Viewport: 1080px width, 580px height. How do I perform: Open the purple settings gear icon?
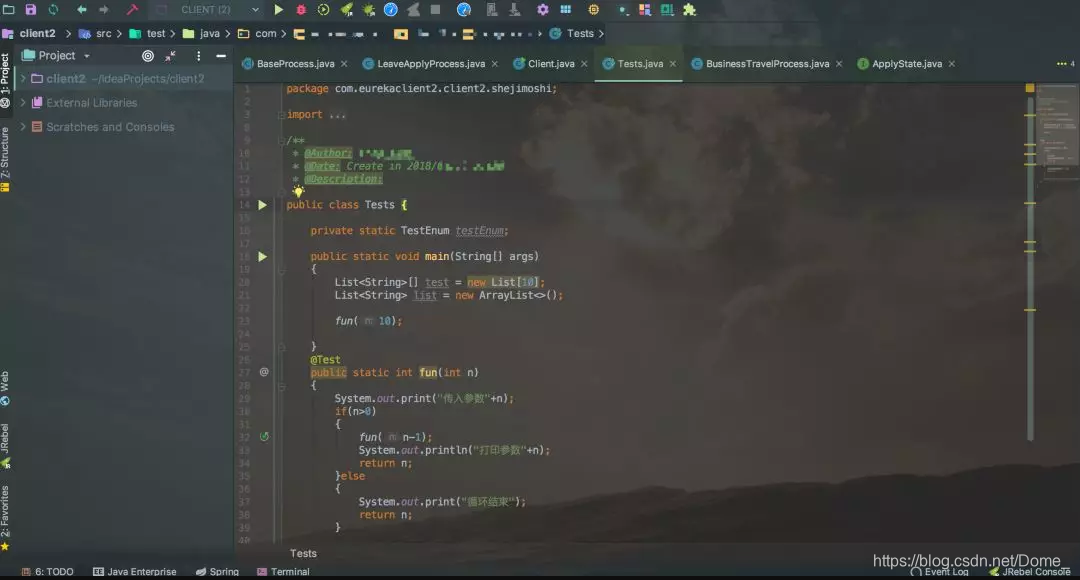click(543, 10)
